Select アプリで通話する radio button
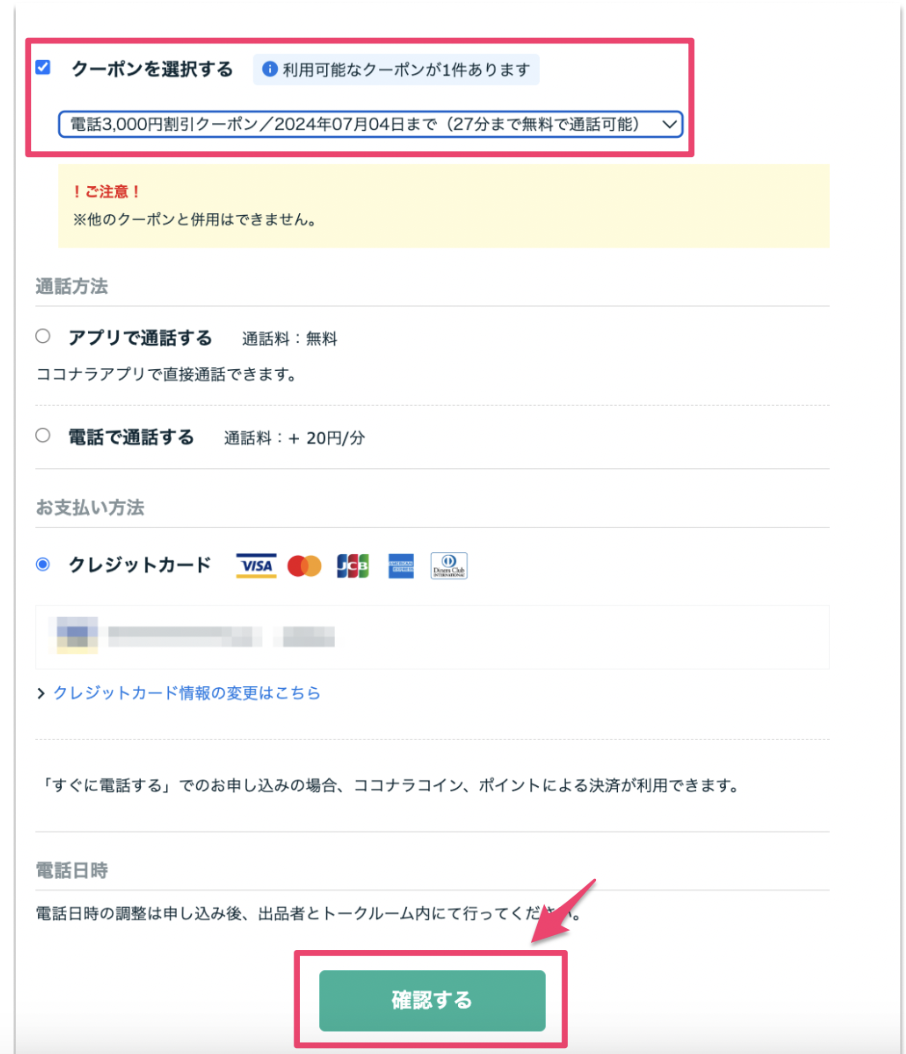The height and width of the screenshot is (1054, 906). [43, 336]
